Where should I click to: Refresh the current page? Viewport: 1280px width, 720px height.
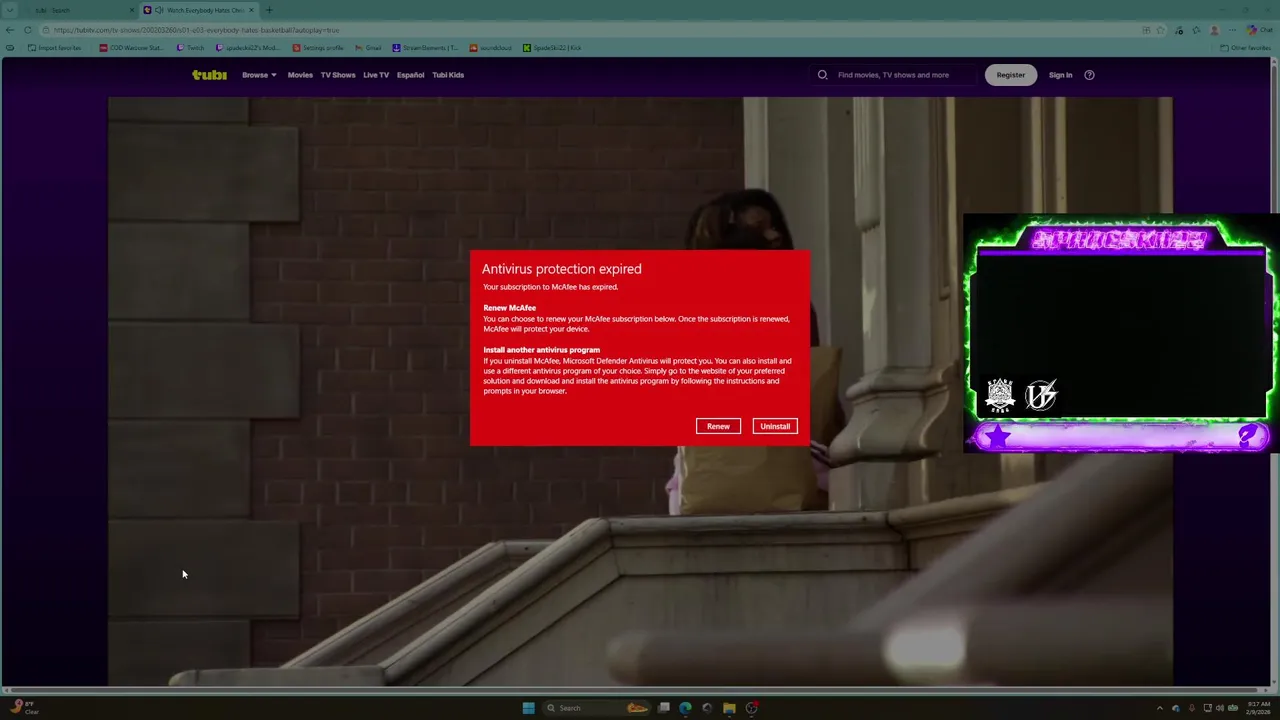pyautogui.click(x=28, y=30)
